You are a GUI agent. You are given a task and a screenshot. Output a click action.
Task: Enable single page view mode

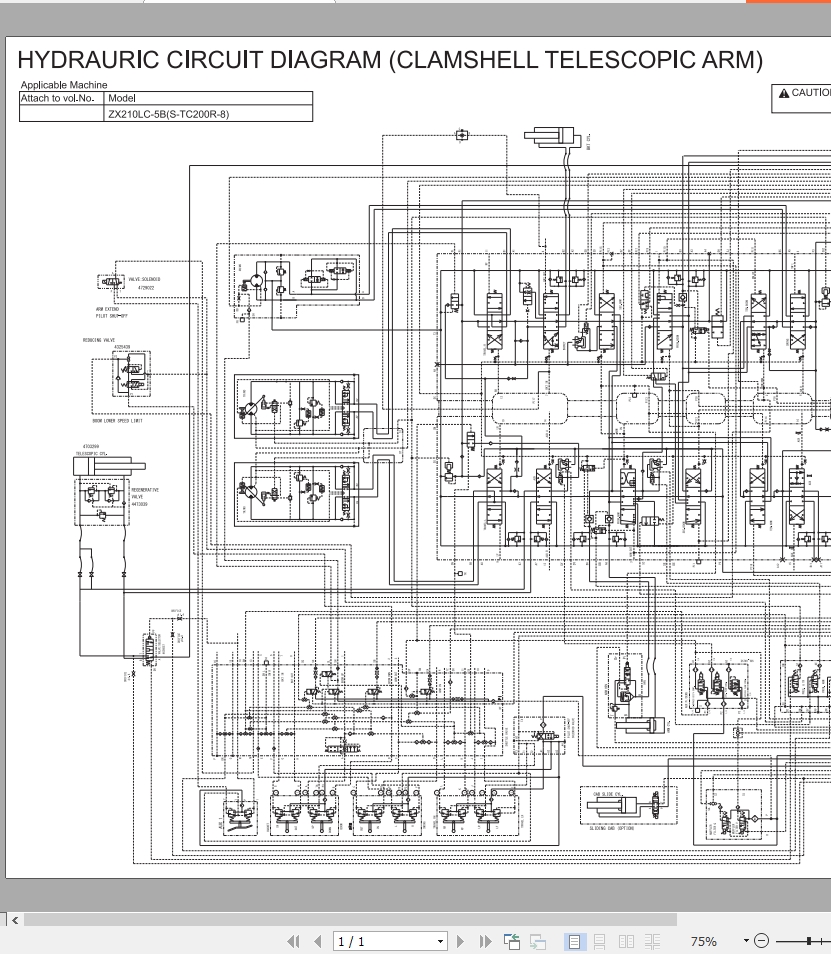(x=574, y=942)
